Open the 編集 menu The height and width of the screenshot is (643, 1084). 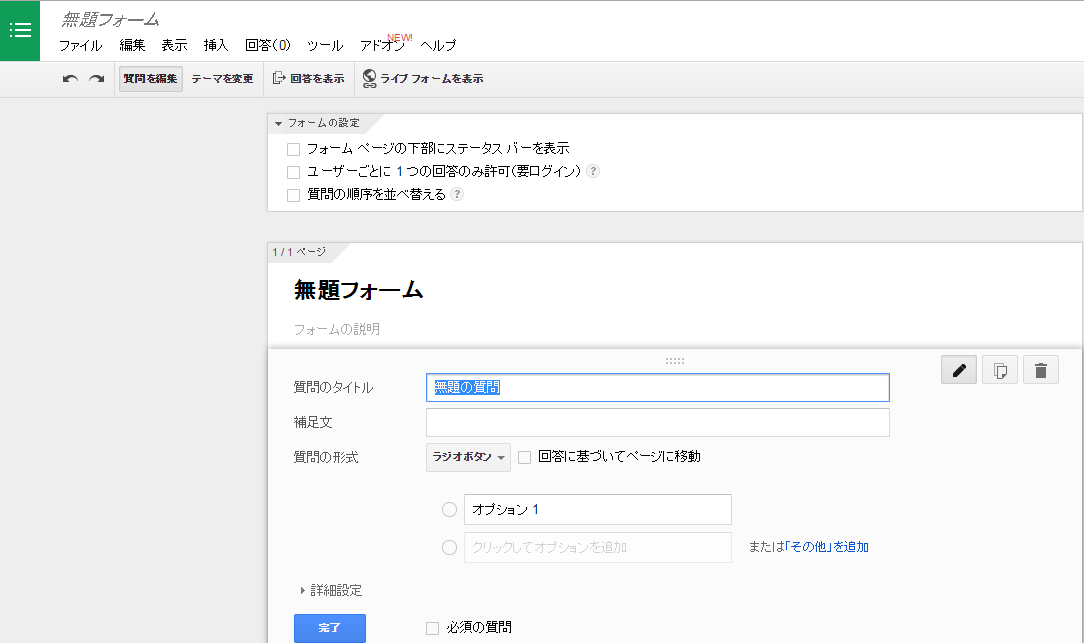pyautogui.click(x=132, y=46)
